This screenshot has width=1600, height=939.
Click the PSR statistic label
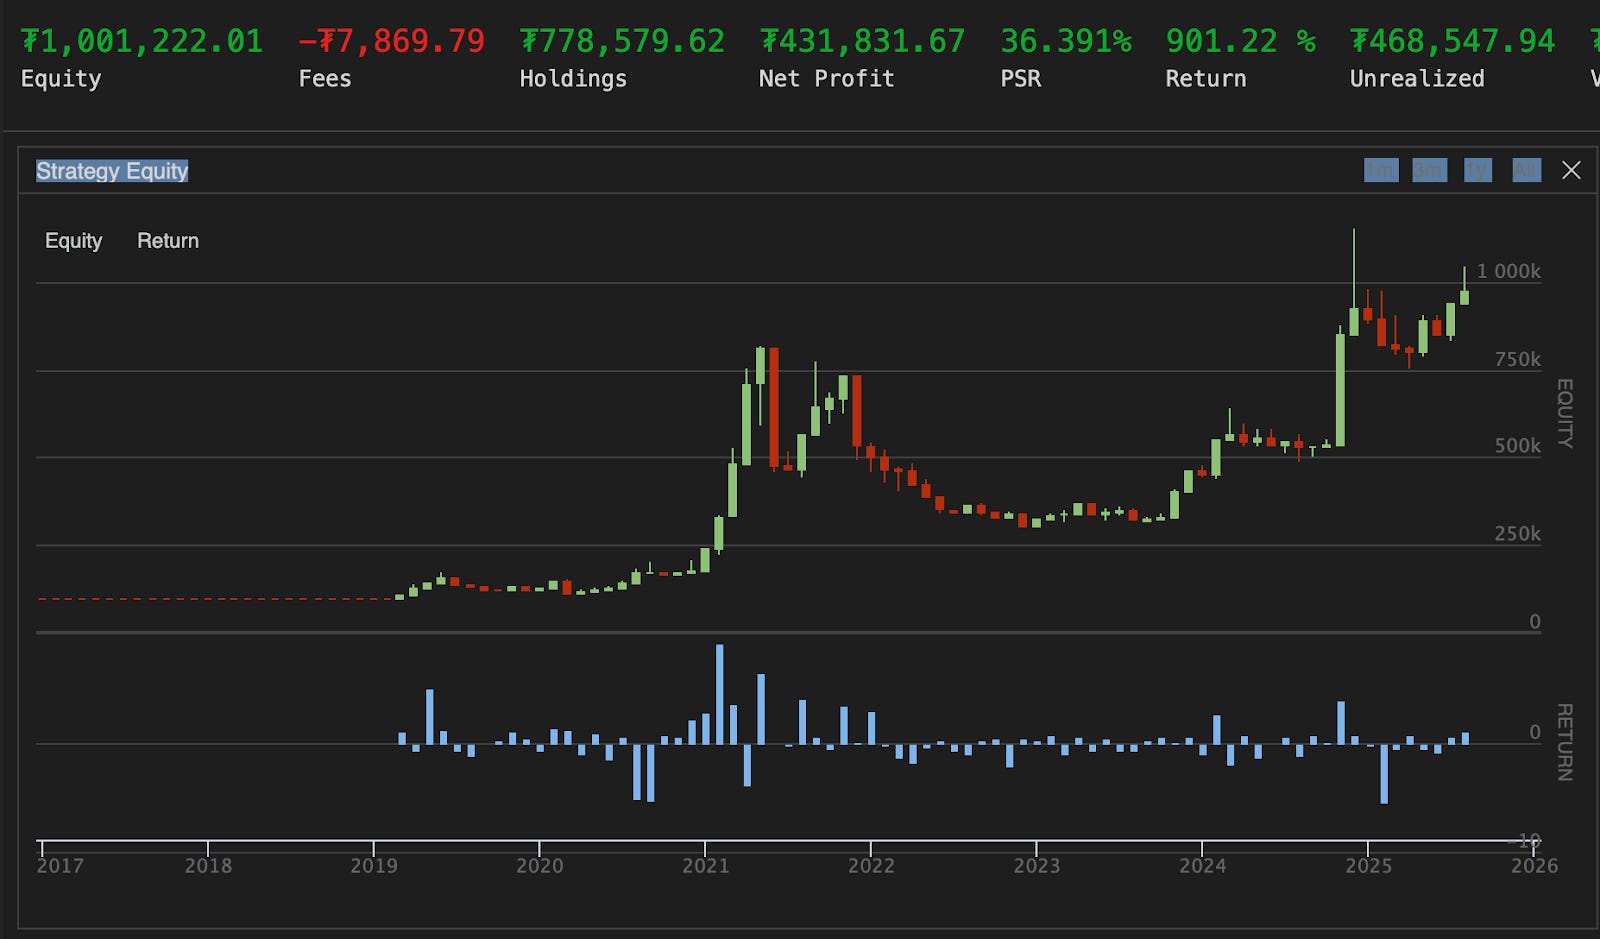[1021, 79]
